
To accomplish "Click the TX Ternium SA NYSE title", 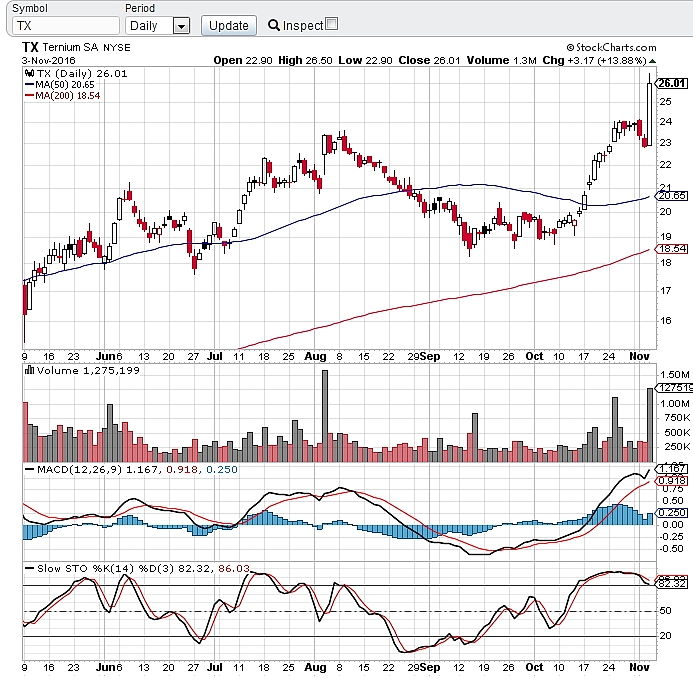I will (76, 47).
